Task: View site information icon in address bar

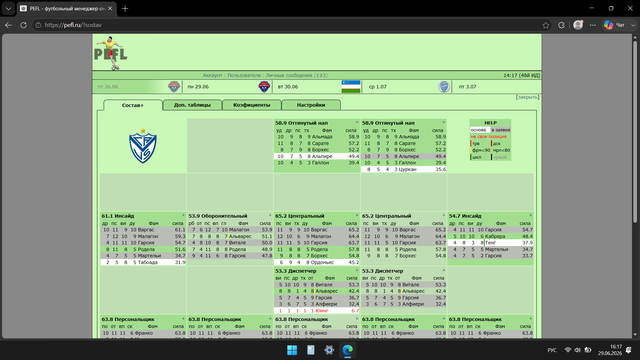Action: (x=38, y=25)
